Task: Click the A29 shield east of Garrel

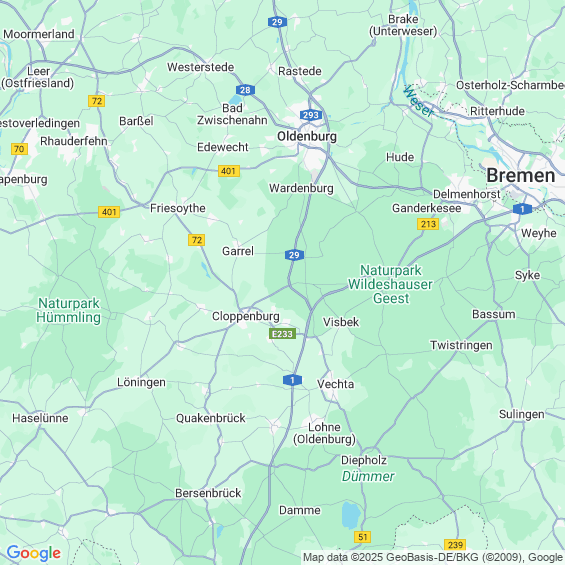Action: (294, 255)
